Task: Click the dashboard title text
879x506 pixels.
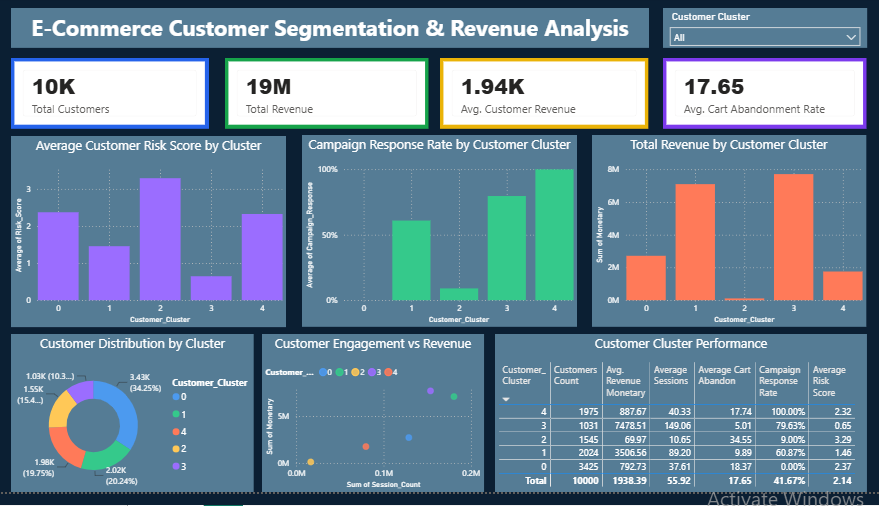Action: click(x=330, y=28)
